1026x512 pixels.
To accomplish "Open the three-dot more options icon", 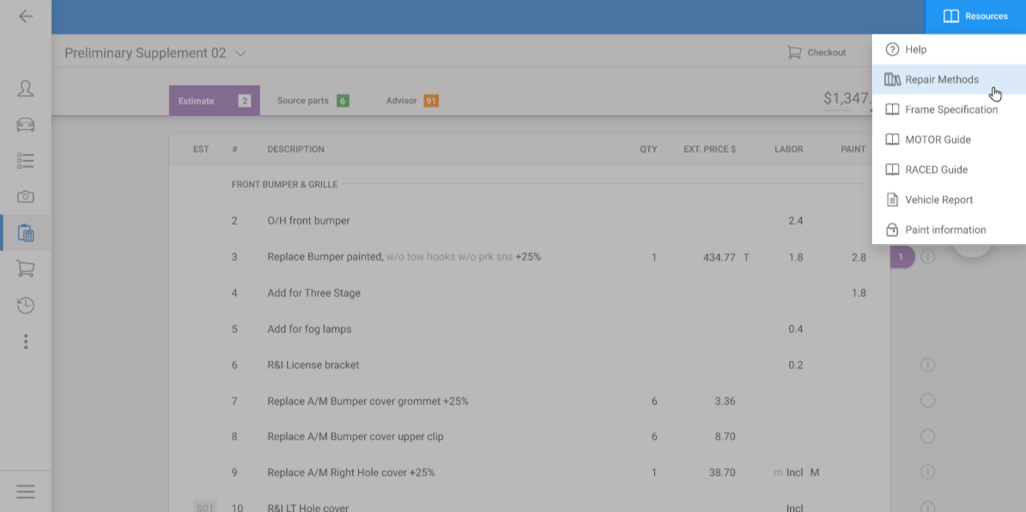I will [x=26, y=342].
